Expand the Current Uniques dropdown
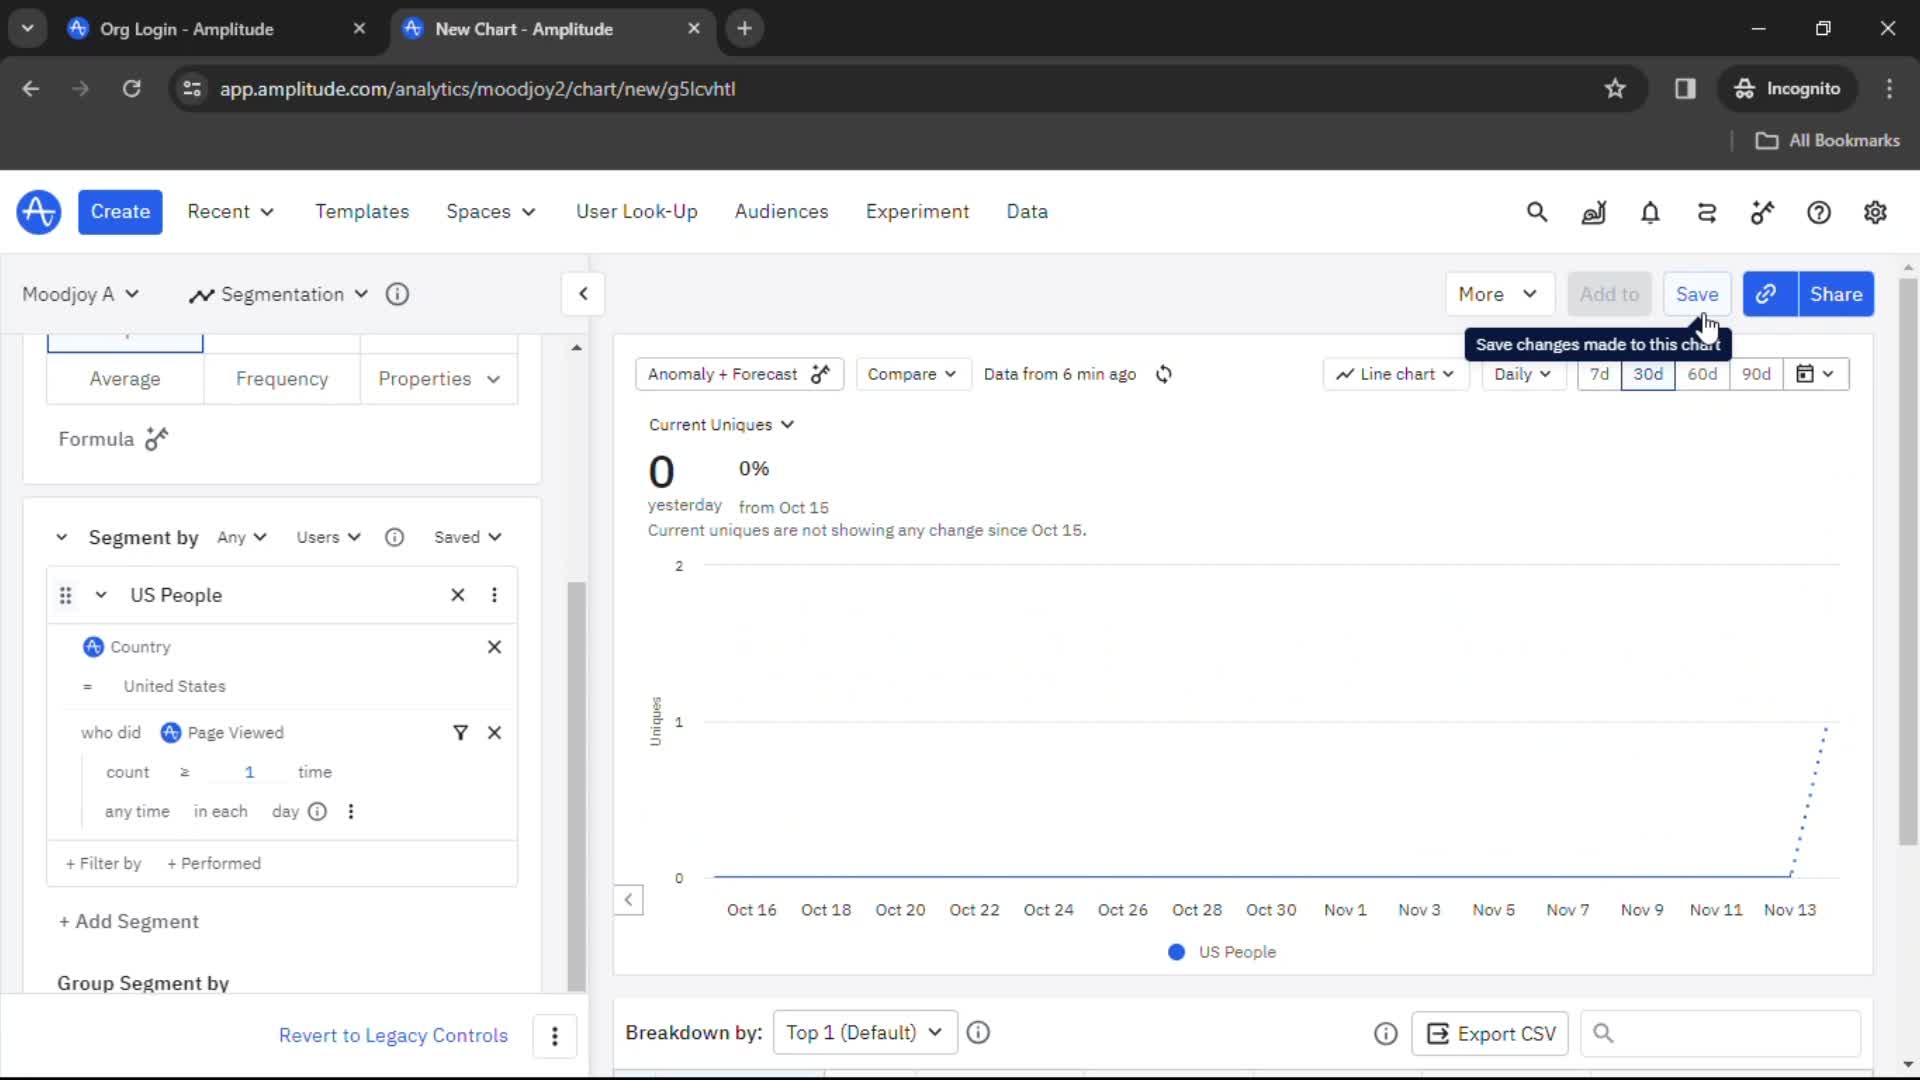The height and width of the screenshot is (1080, 1920). 721,425
